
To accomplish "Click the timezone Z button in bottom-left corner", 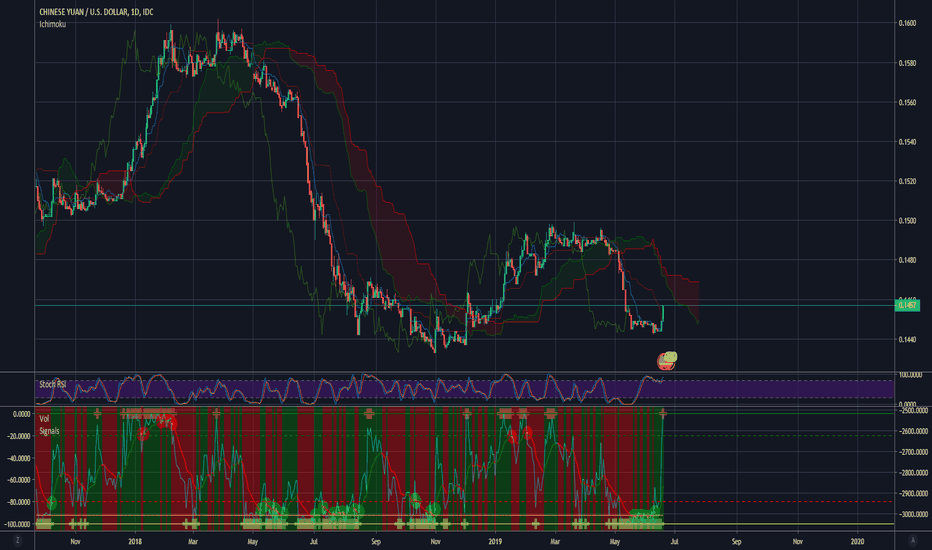I will click(x=17, y=540).
